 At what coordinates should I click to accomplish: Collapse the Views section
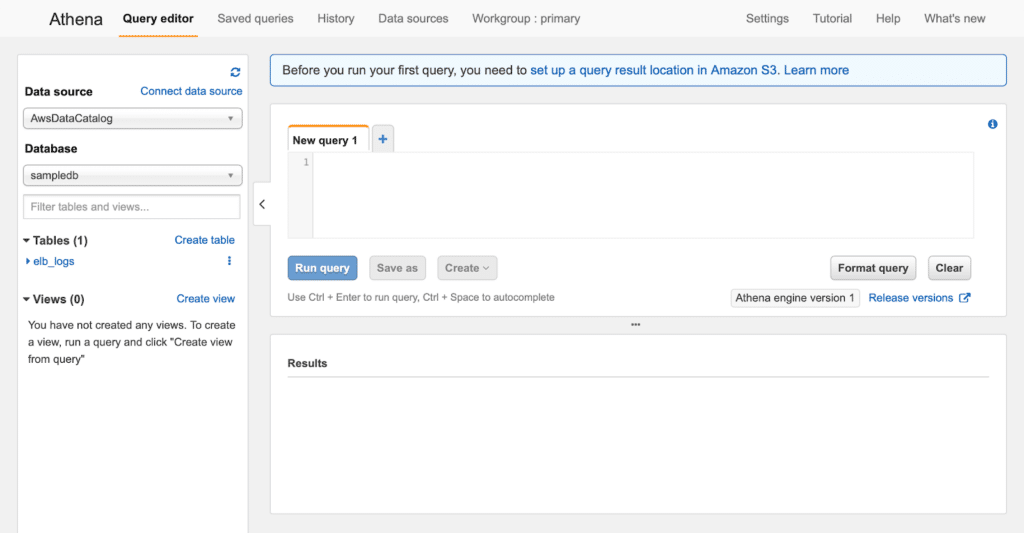coord(26,299)
